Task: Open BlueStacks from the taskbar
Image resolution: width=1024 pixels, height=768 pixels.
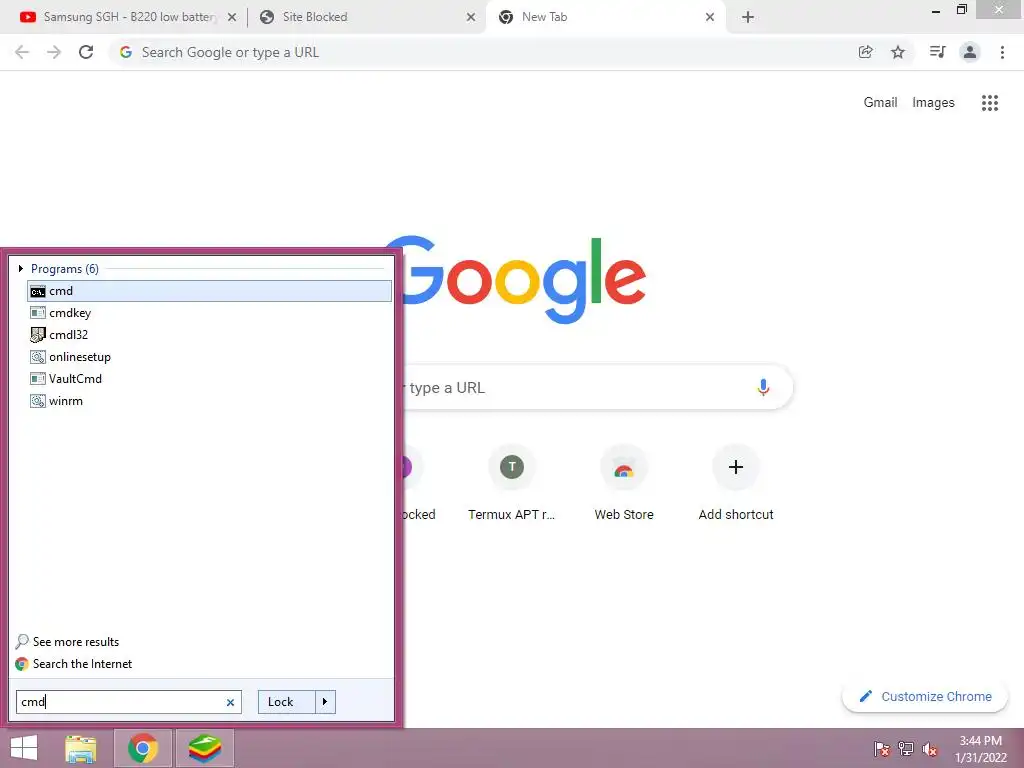Action: click(x=204, y=748)
